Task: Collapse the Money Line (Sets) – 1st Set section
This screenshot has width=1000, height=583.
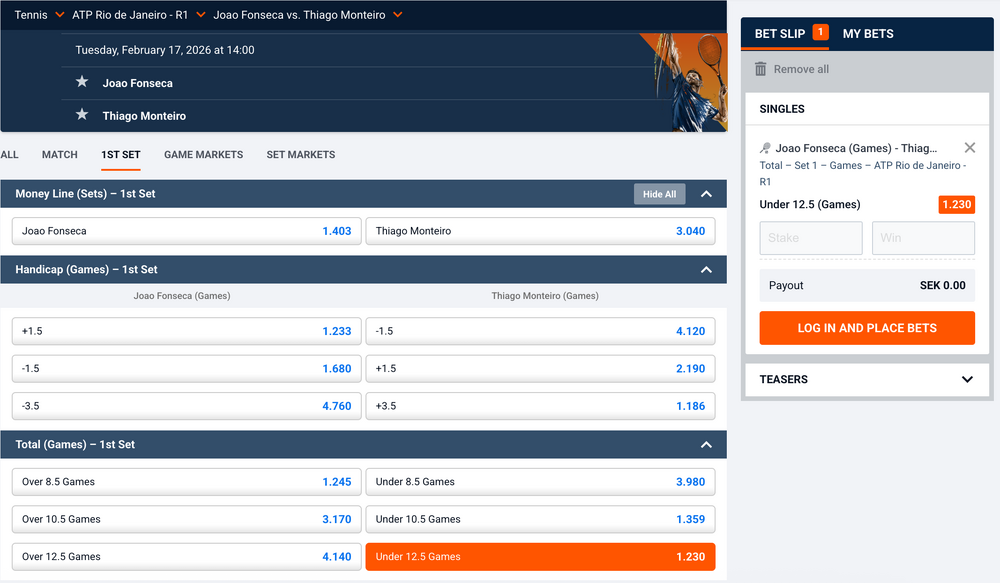Action: tap(706, 194)
